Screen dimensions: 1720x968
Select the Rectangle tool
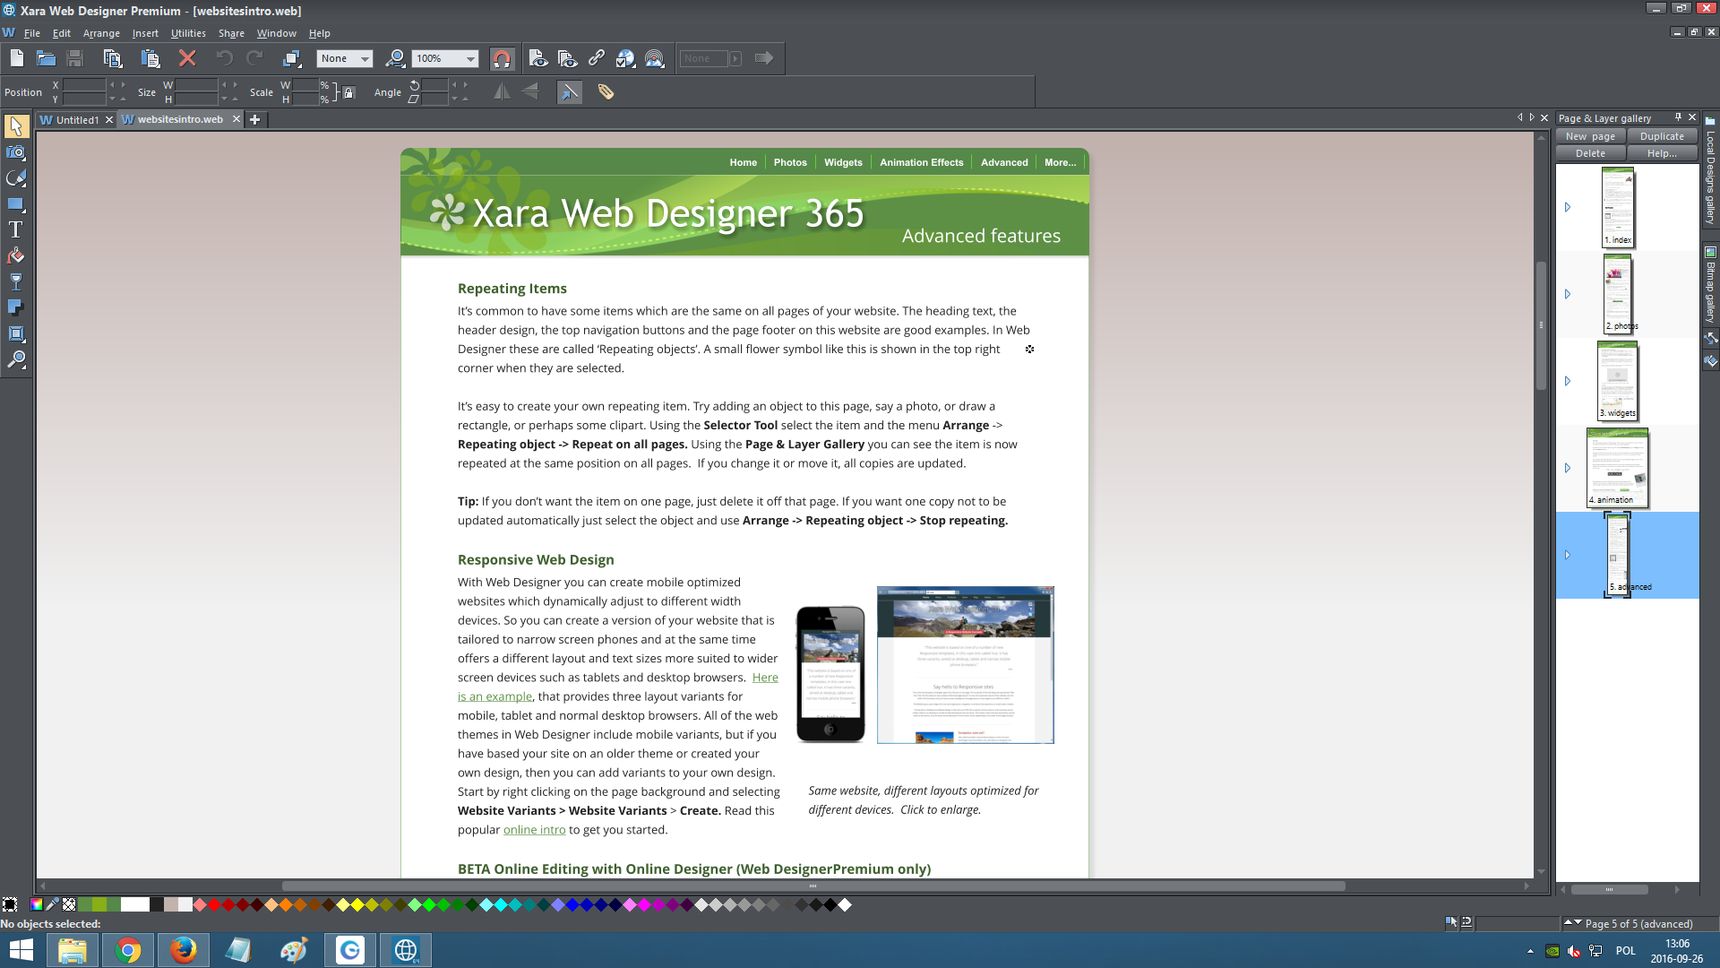click(16, 204)
